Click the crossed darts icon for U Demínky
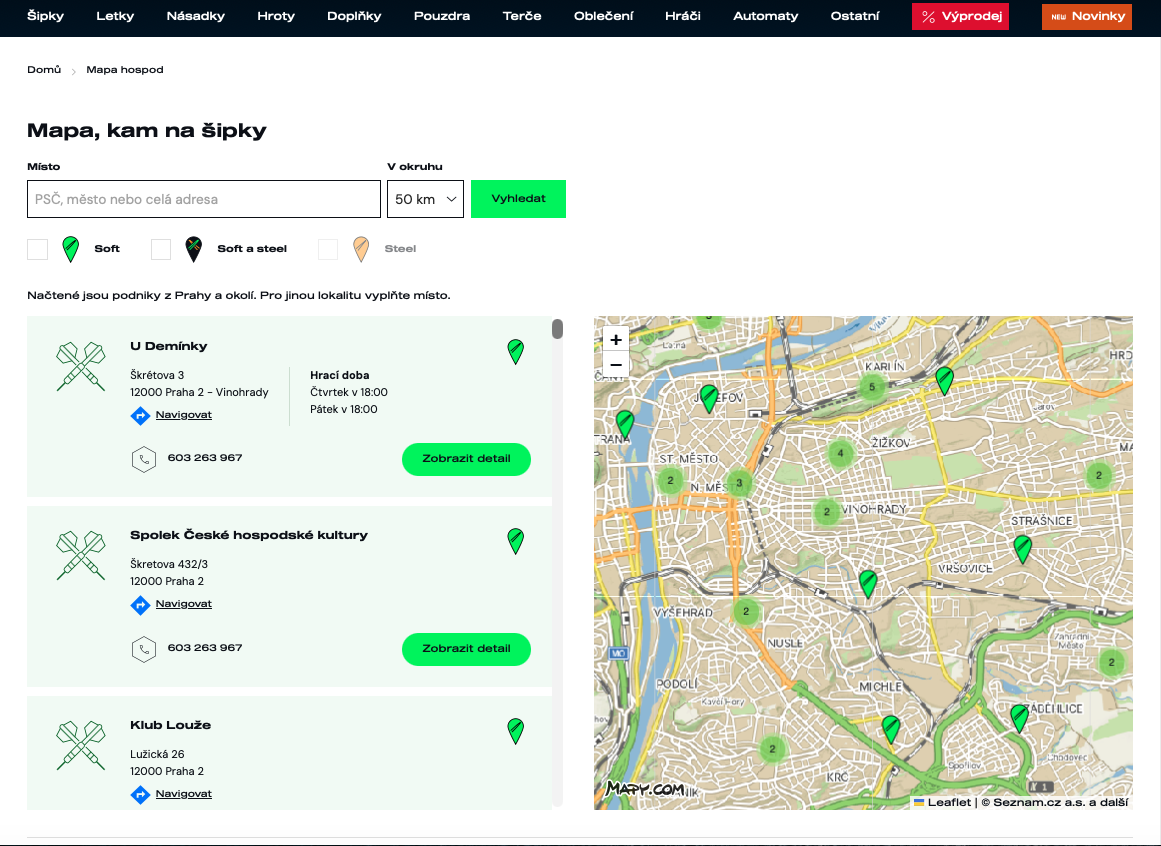 point(81,366)
